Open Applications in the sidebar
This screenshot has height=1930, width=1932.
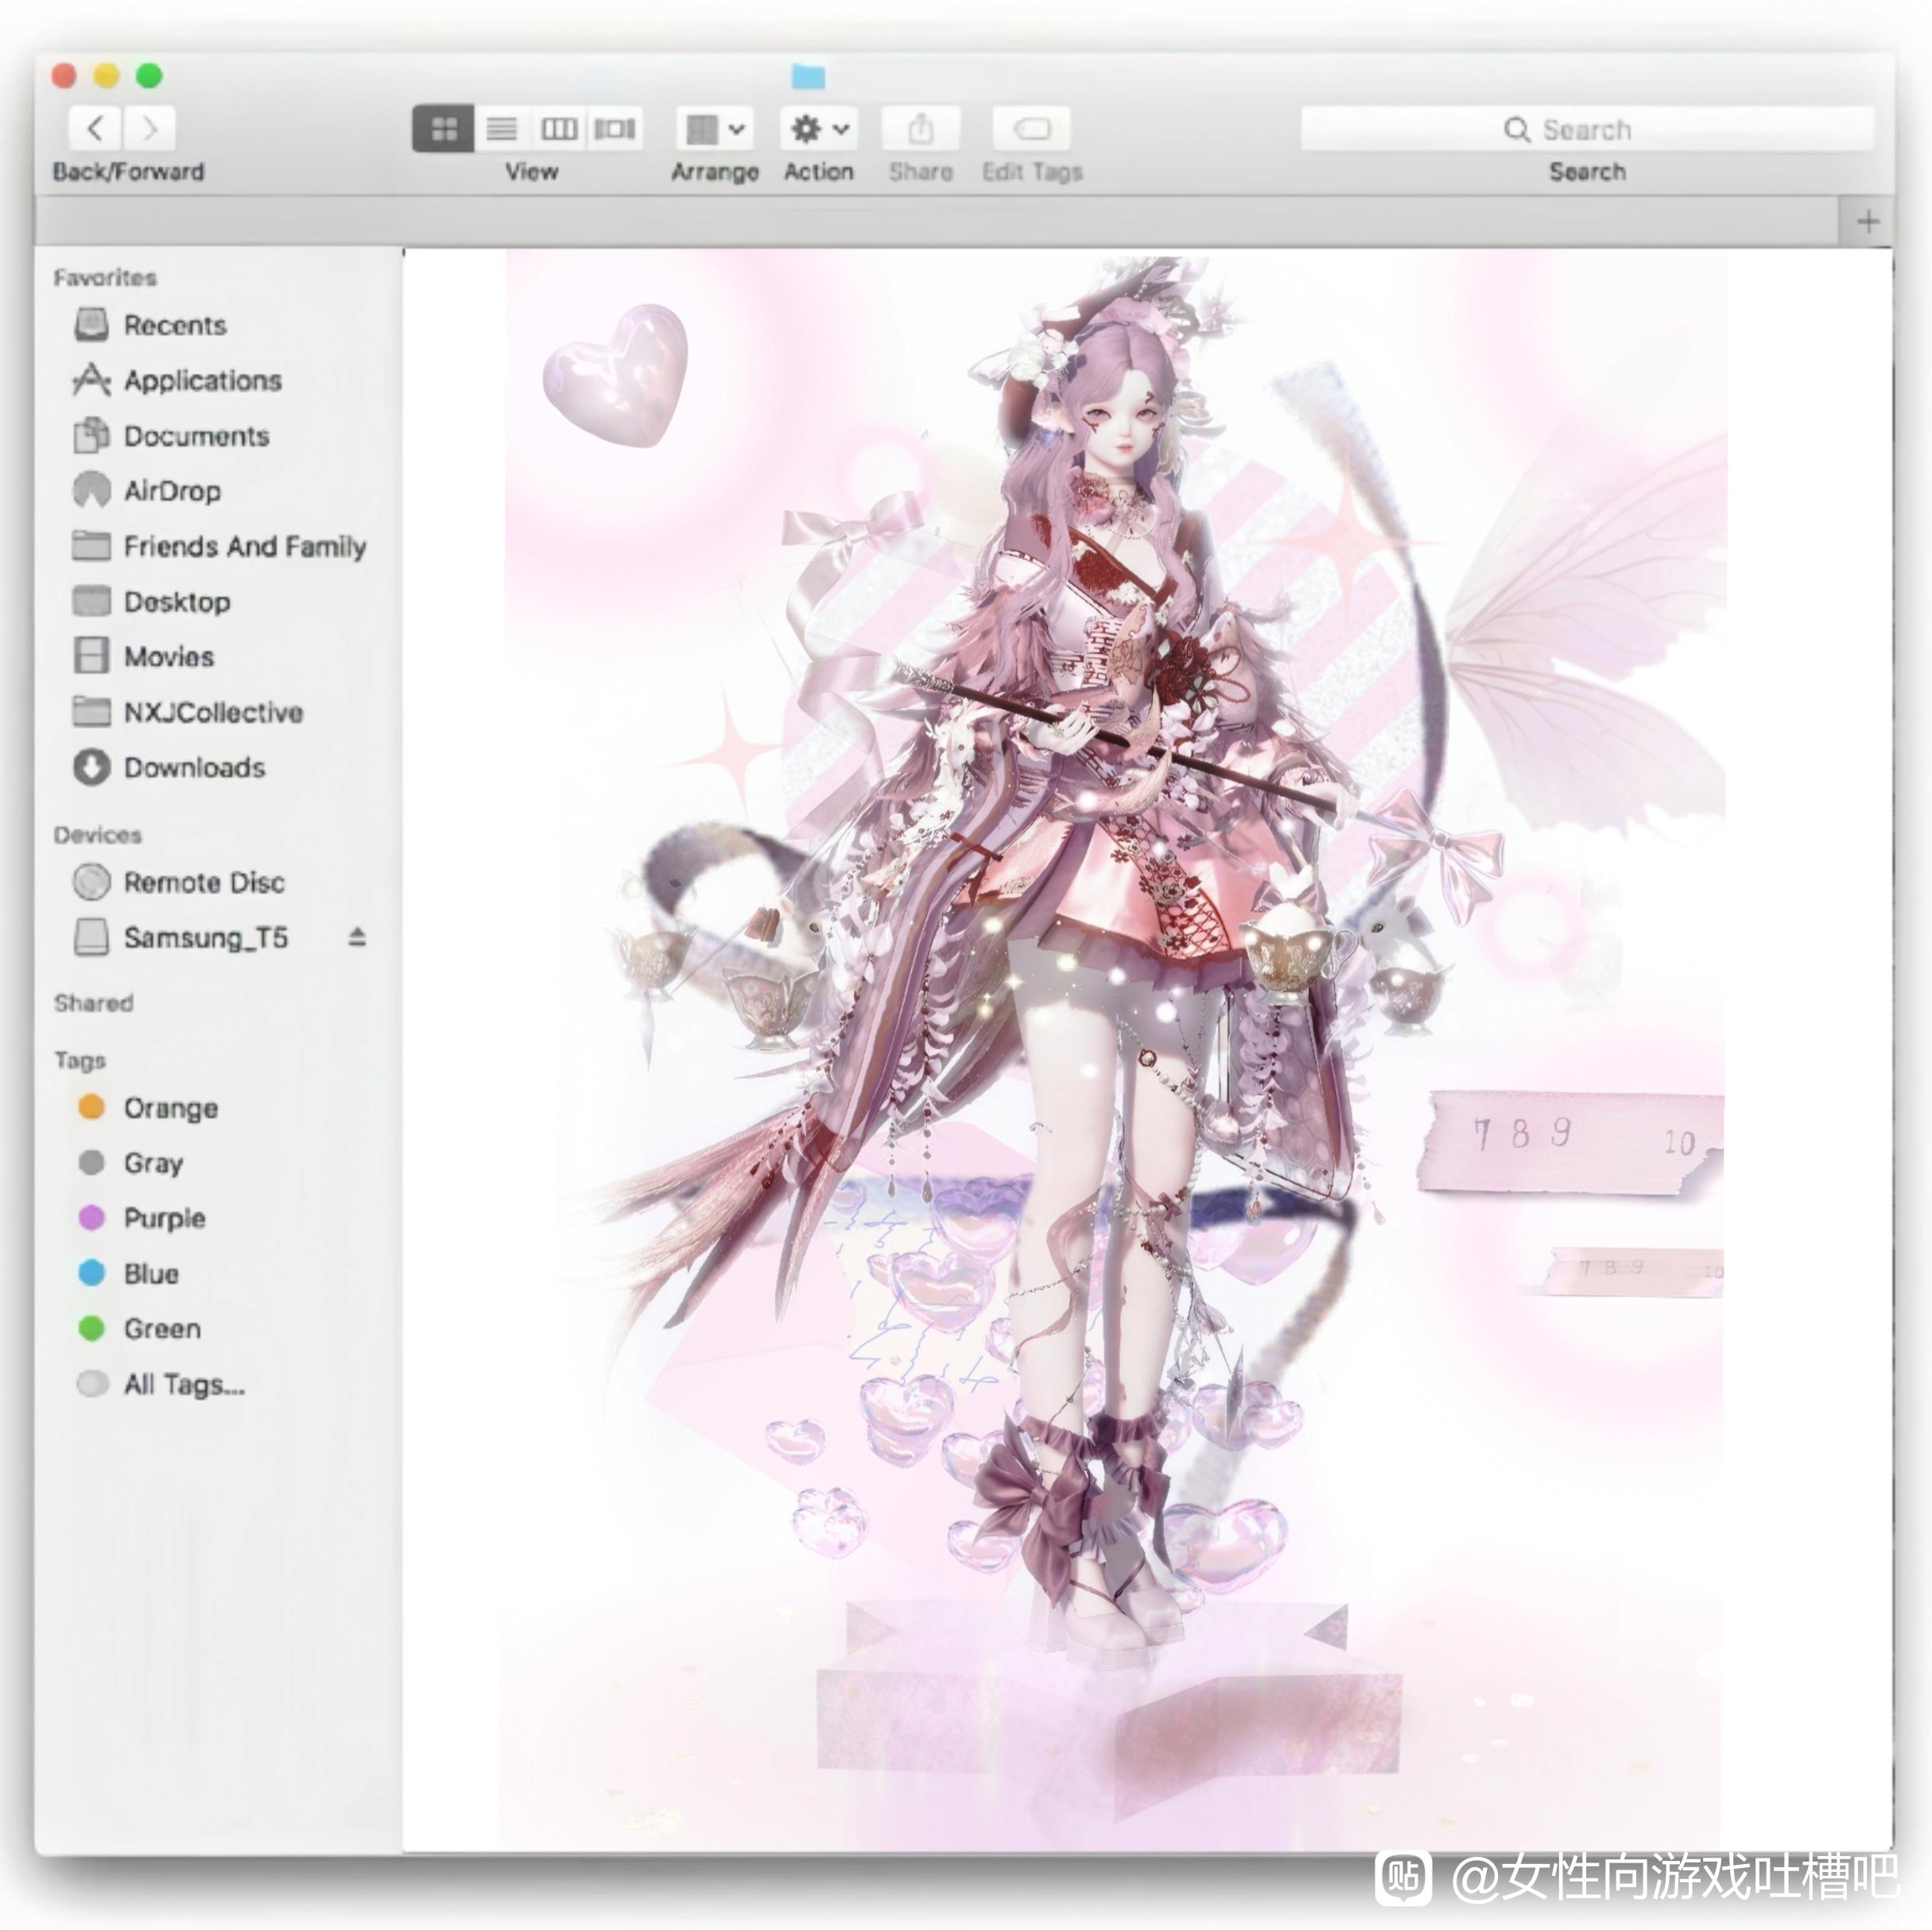[x=177, y=380]
